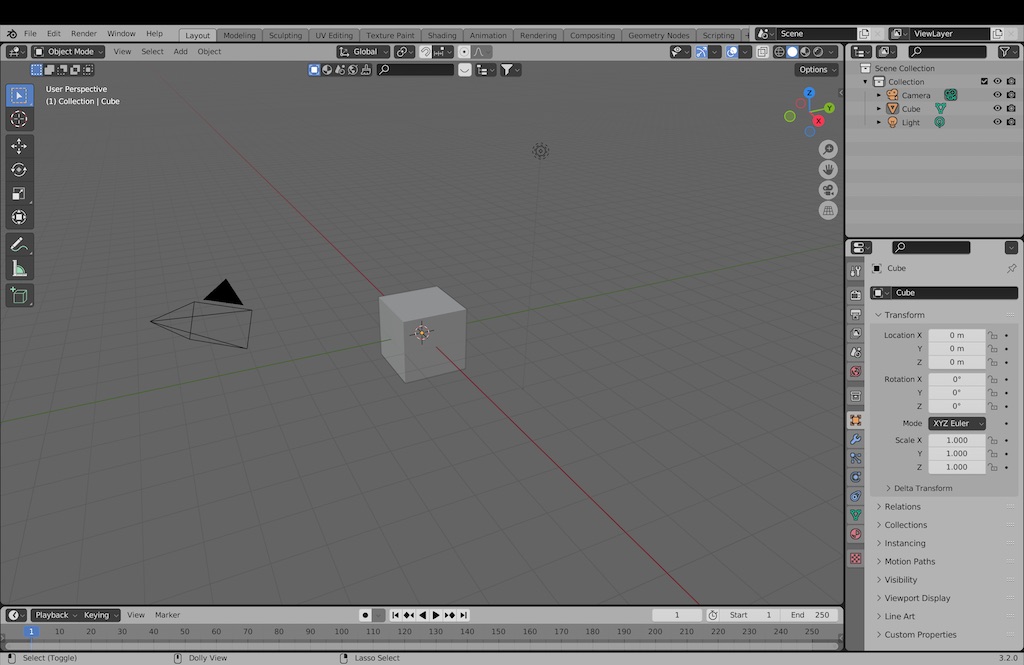Click the Location X input field
This screenshot has width=1024, height=665.
pos(956,335)
